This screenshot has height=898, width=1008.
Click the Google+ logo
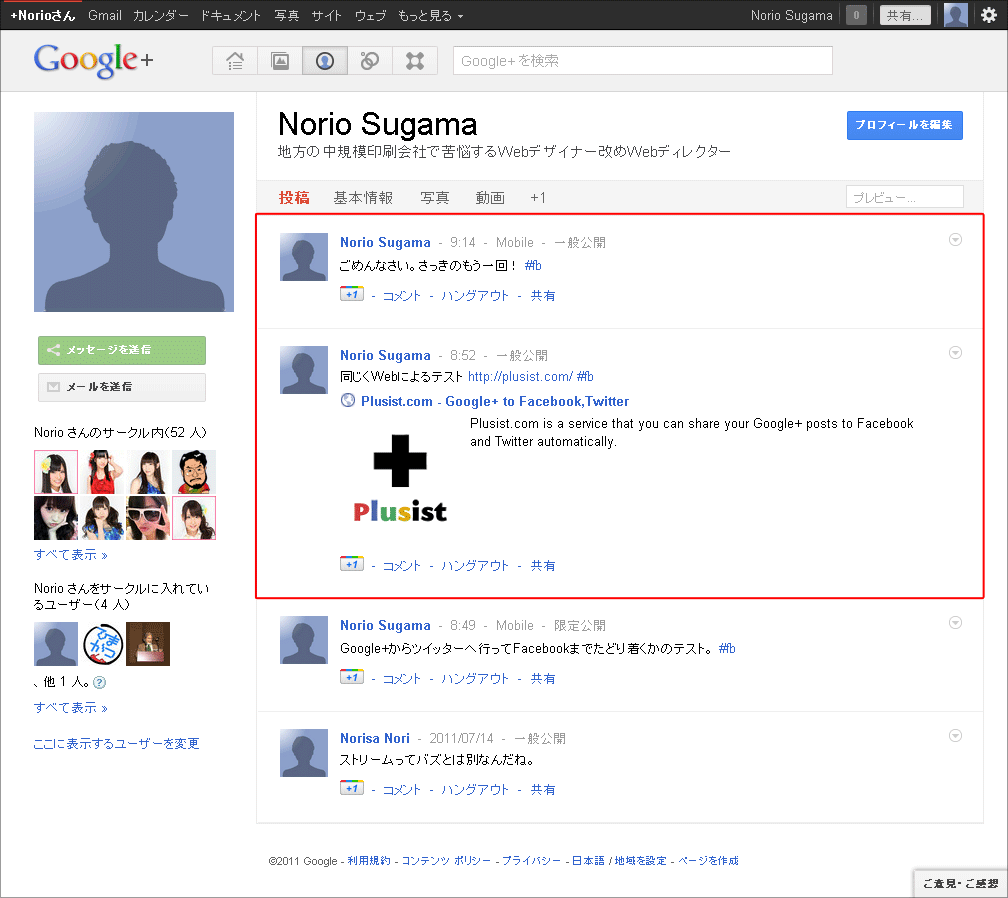click(x=93, y=60)
